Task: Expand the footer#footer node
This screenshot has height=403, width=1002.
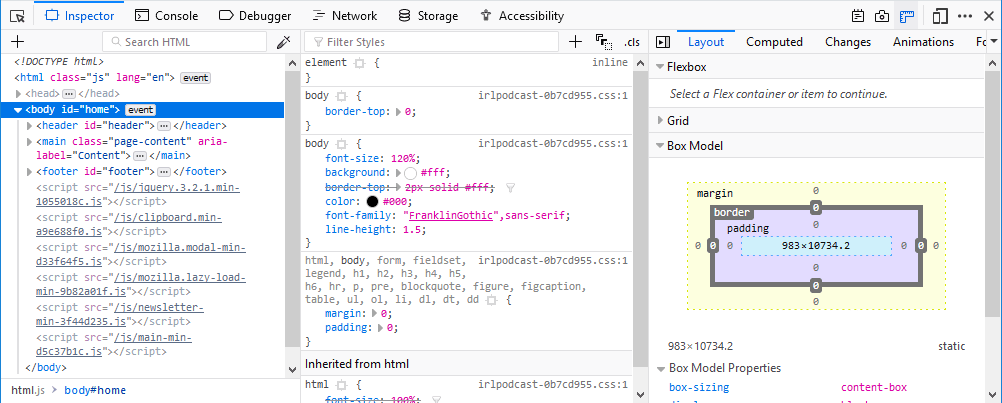Action: tap(29, 172)
